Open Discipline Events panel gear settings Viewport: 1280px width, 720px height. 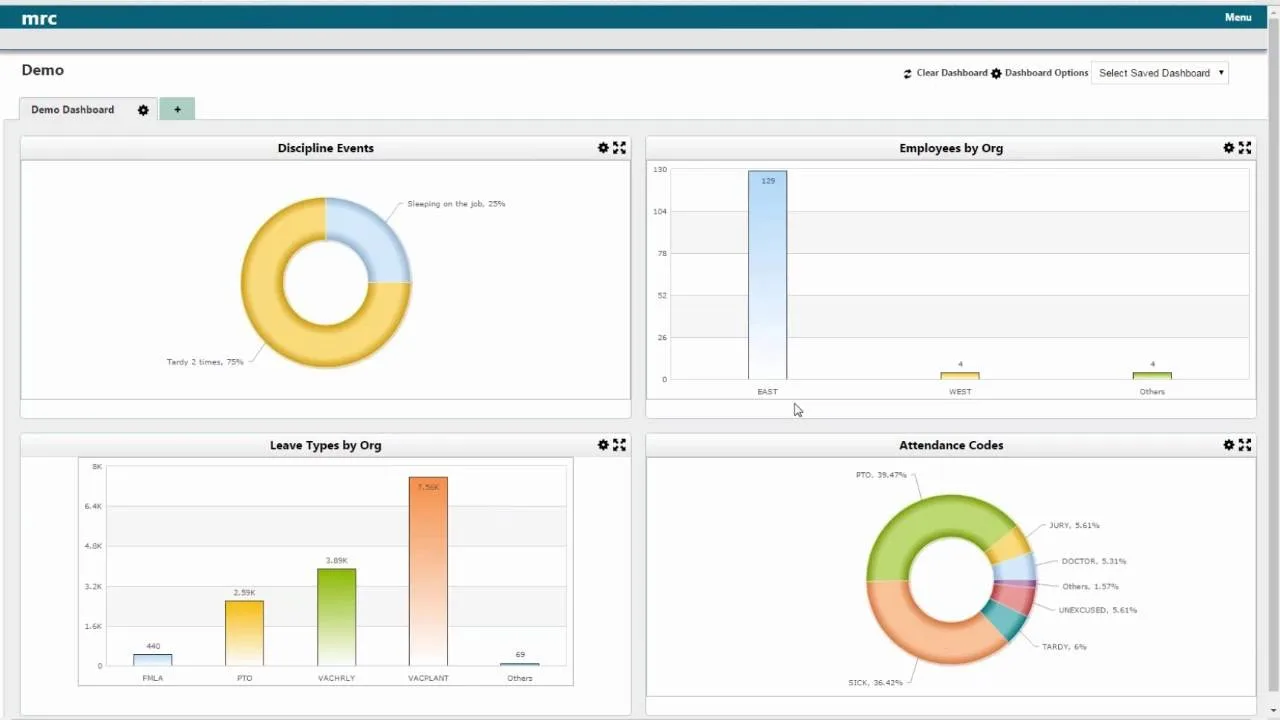tap(603, 148)
